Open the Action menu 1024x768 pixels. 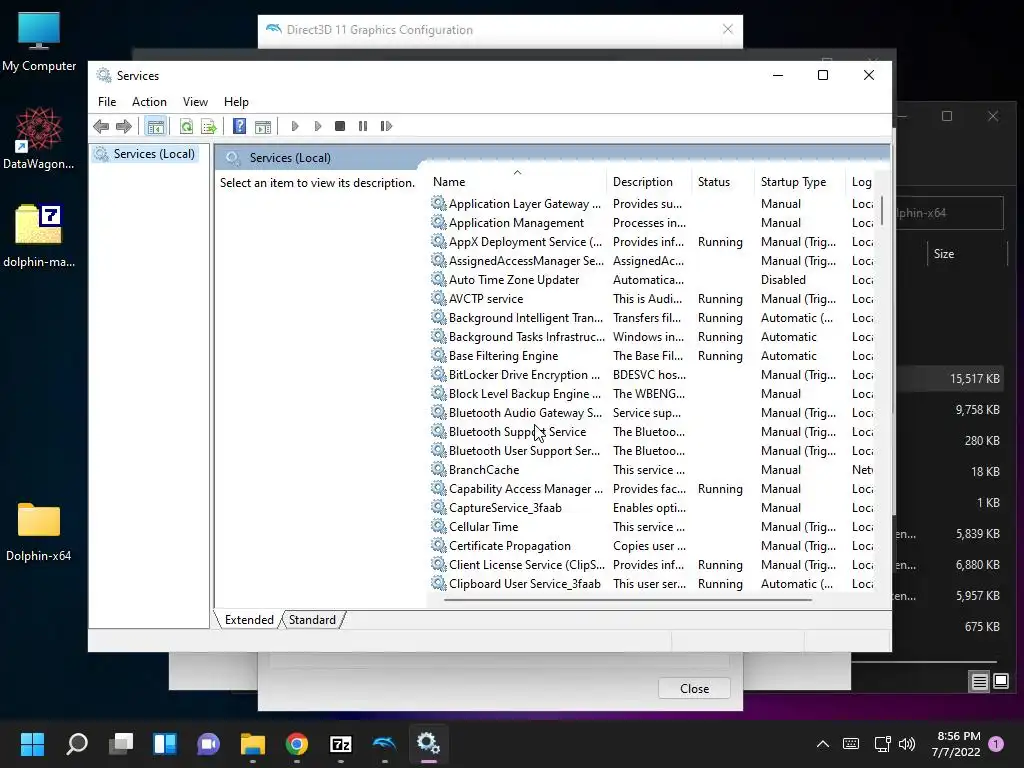pyautogui.click(x=149, y=102)
